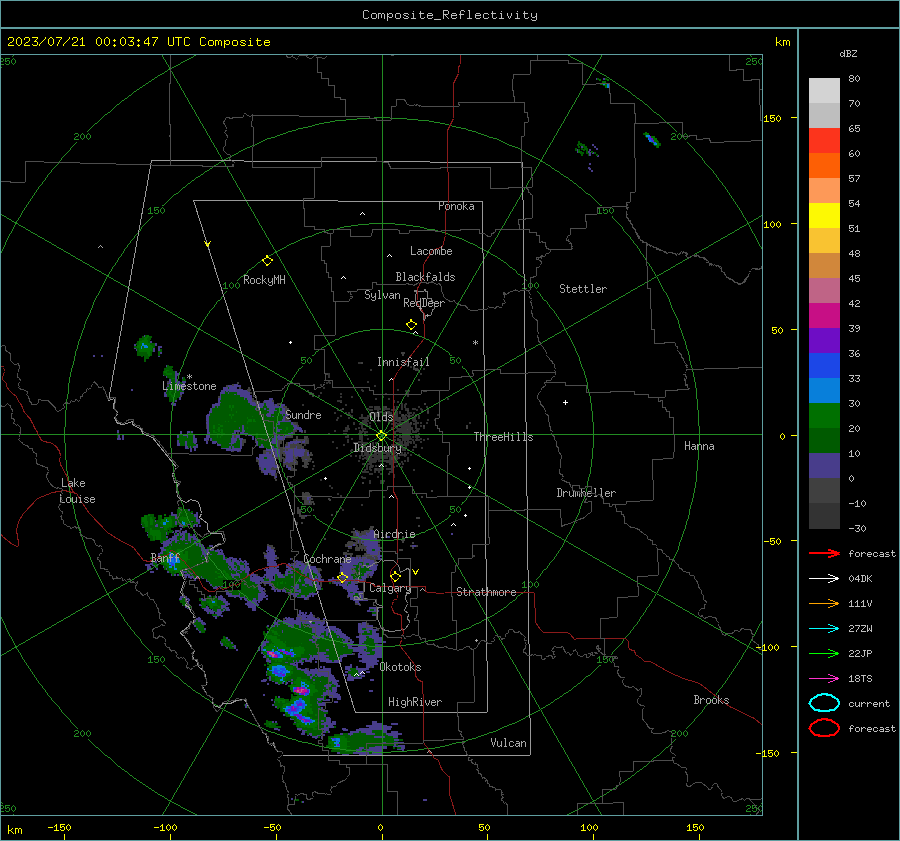The height and width of the screenshot is (841, 900).
Task: Click the magenta storm core southwest of Okotoks
Action: pyautogui.click(x=301, y=689)
